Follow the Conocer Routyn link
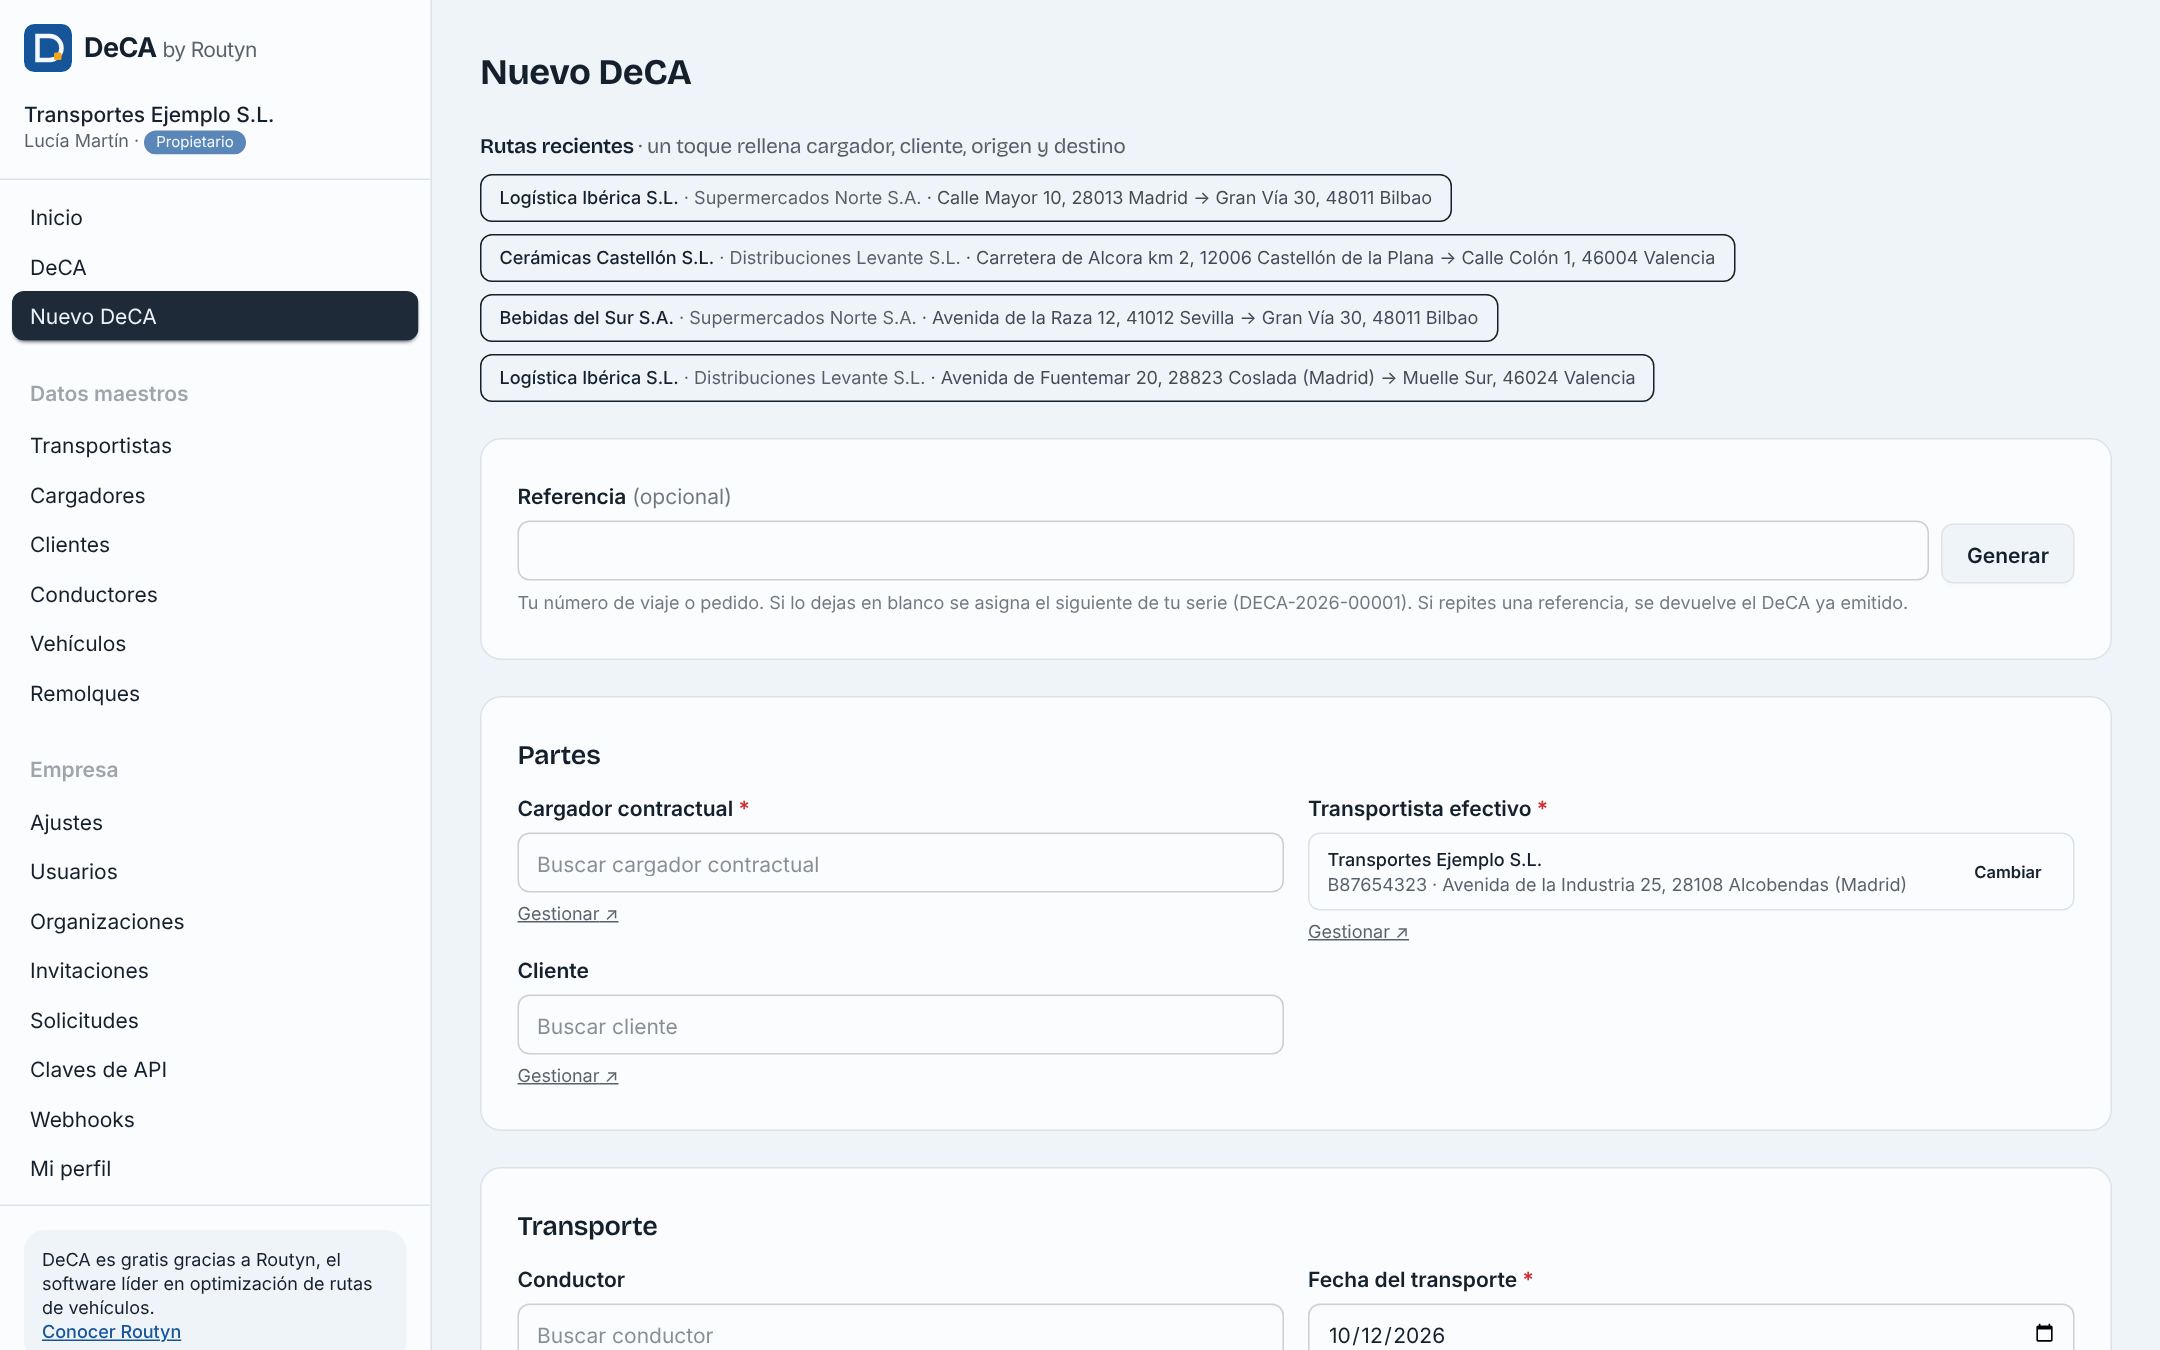2160x1350 pixels. tap(111, 1332)
